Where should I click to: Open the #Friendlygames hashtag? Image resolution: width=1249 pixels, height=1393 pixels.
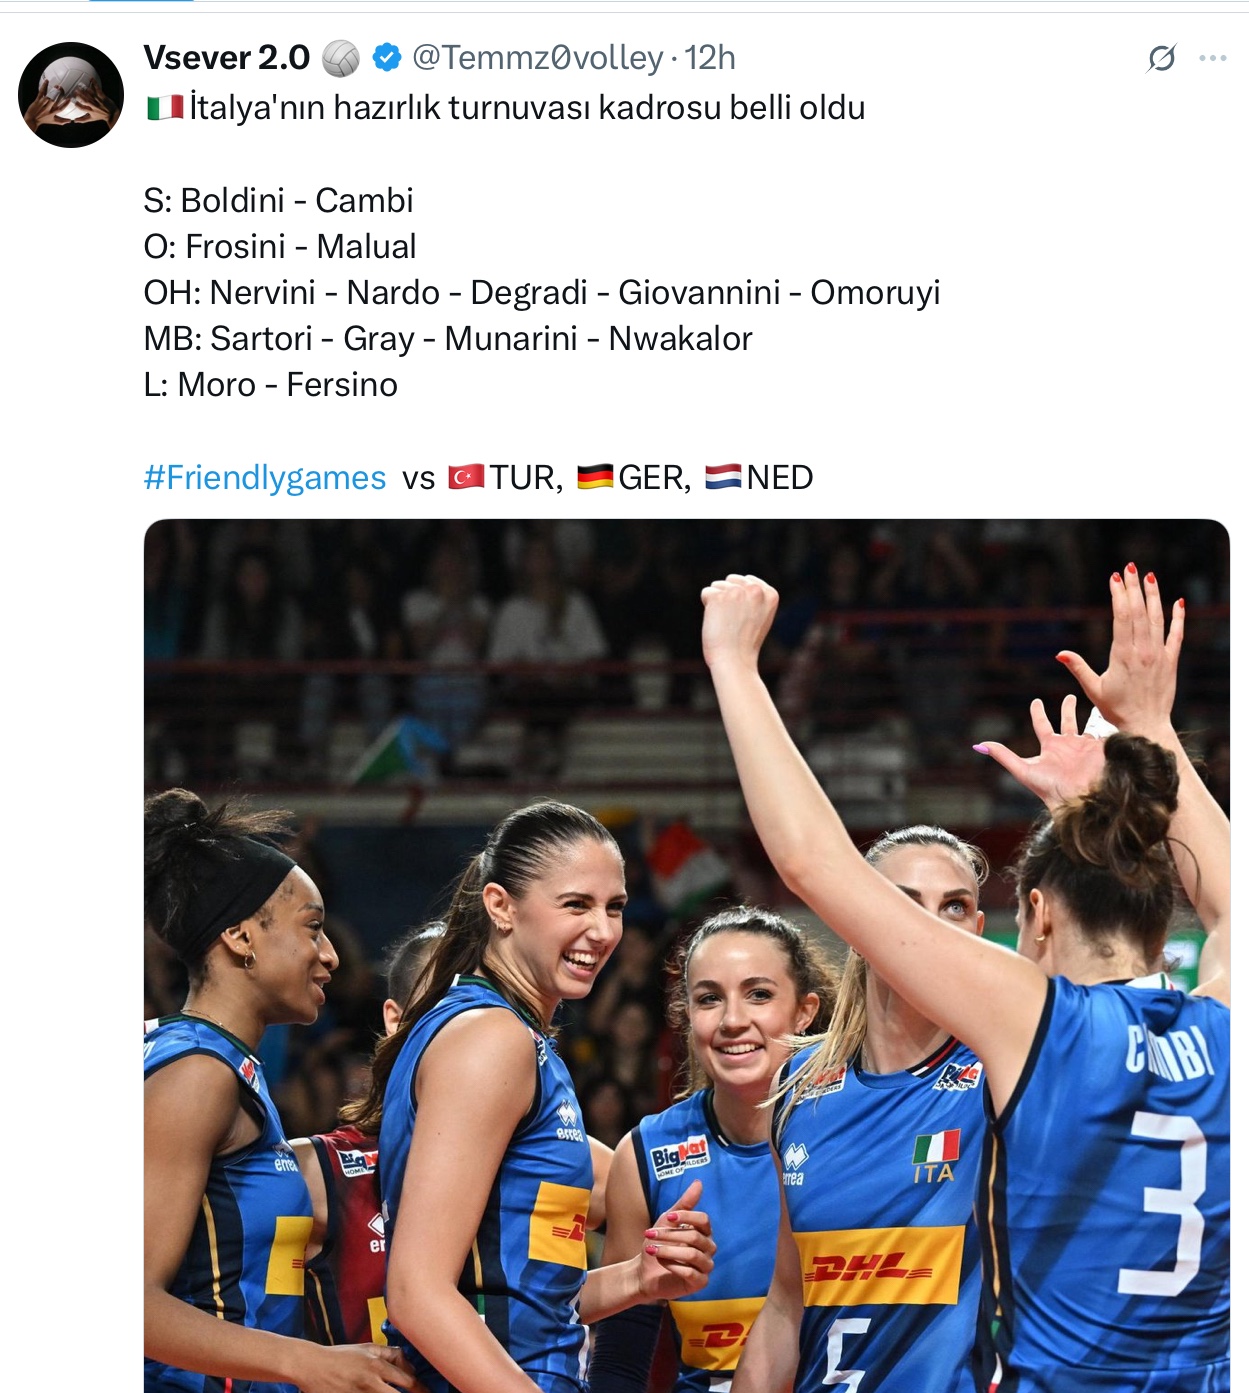tap(265, 478)
